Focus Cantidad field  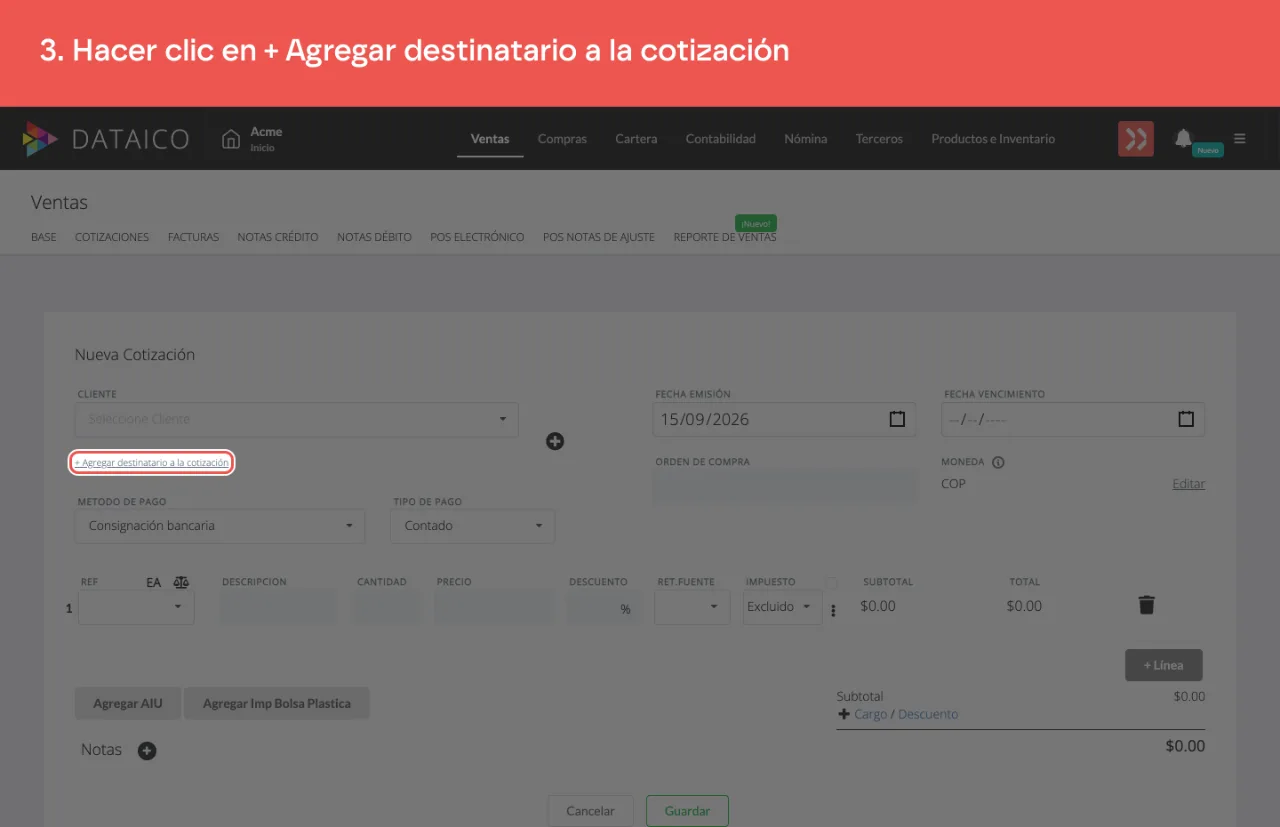[x=388, y=607]
